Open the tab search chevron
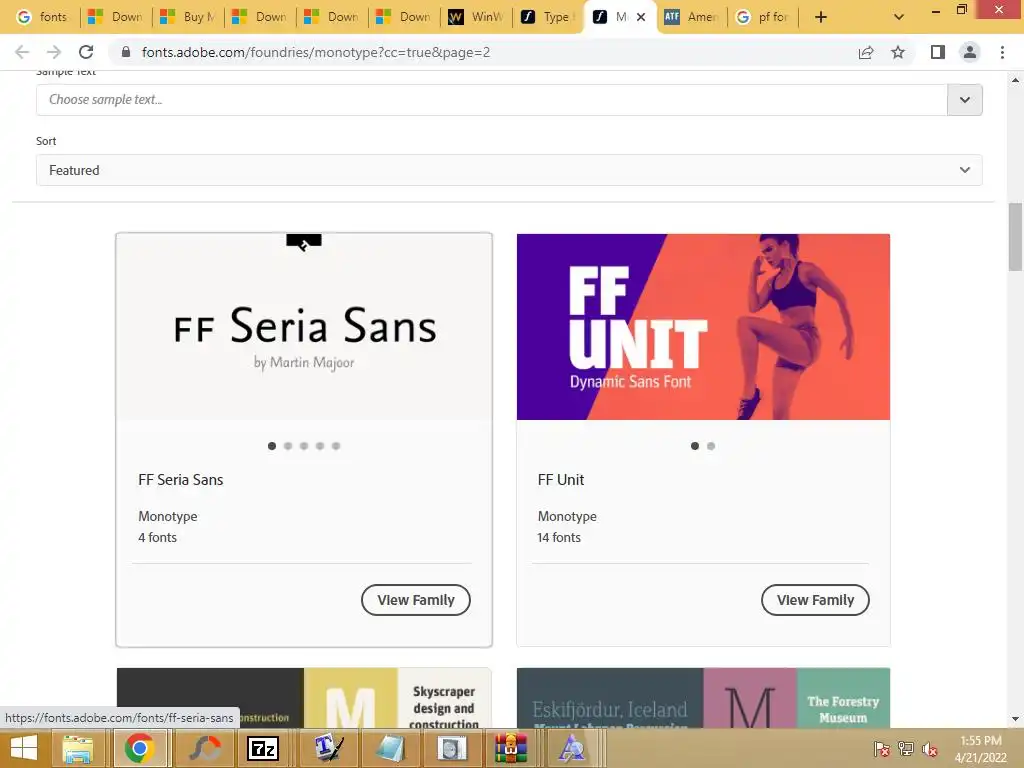Image resolution: width=1024 pixels, height=768 pixels. coord(899,17)
